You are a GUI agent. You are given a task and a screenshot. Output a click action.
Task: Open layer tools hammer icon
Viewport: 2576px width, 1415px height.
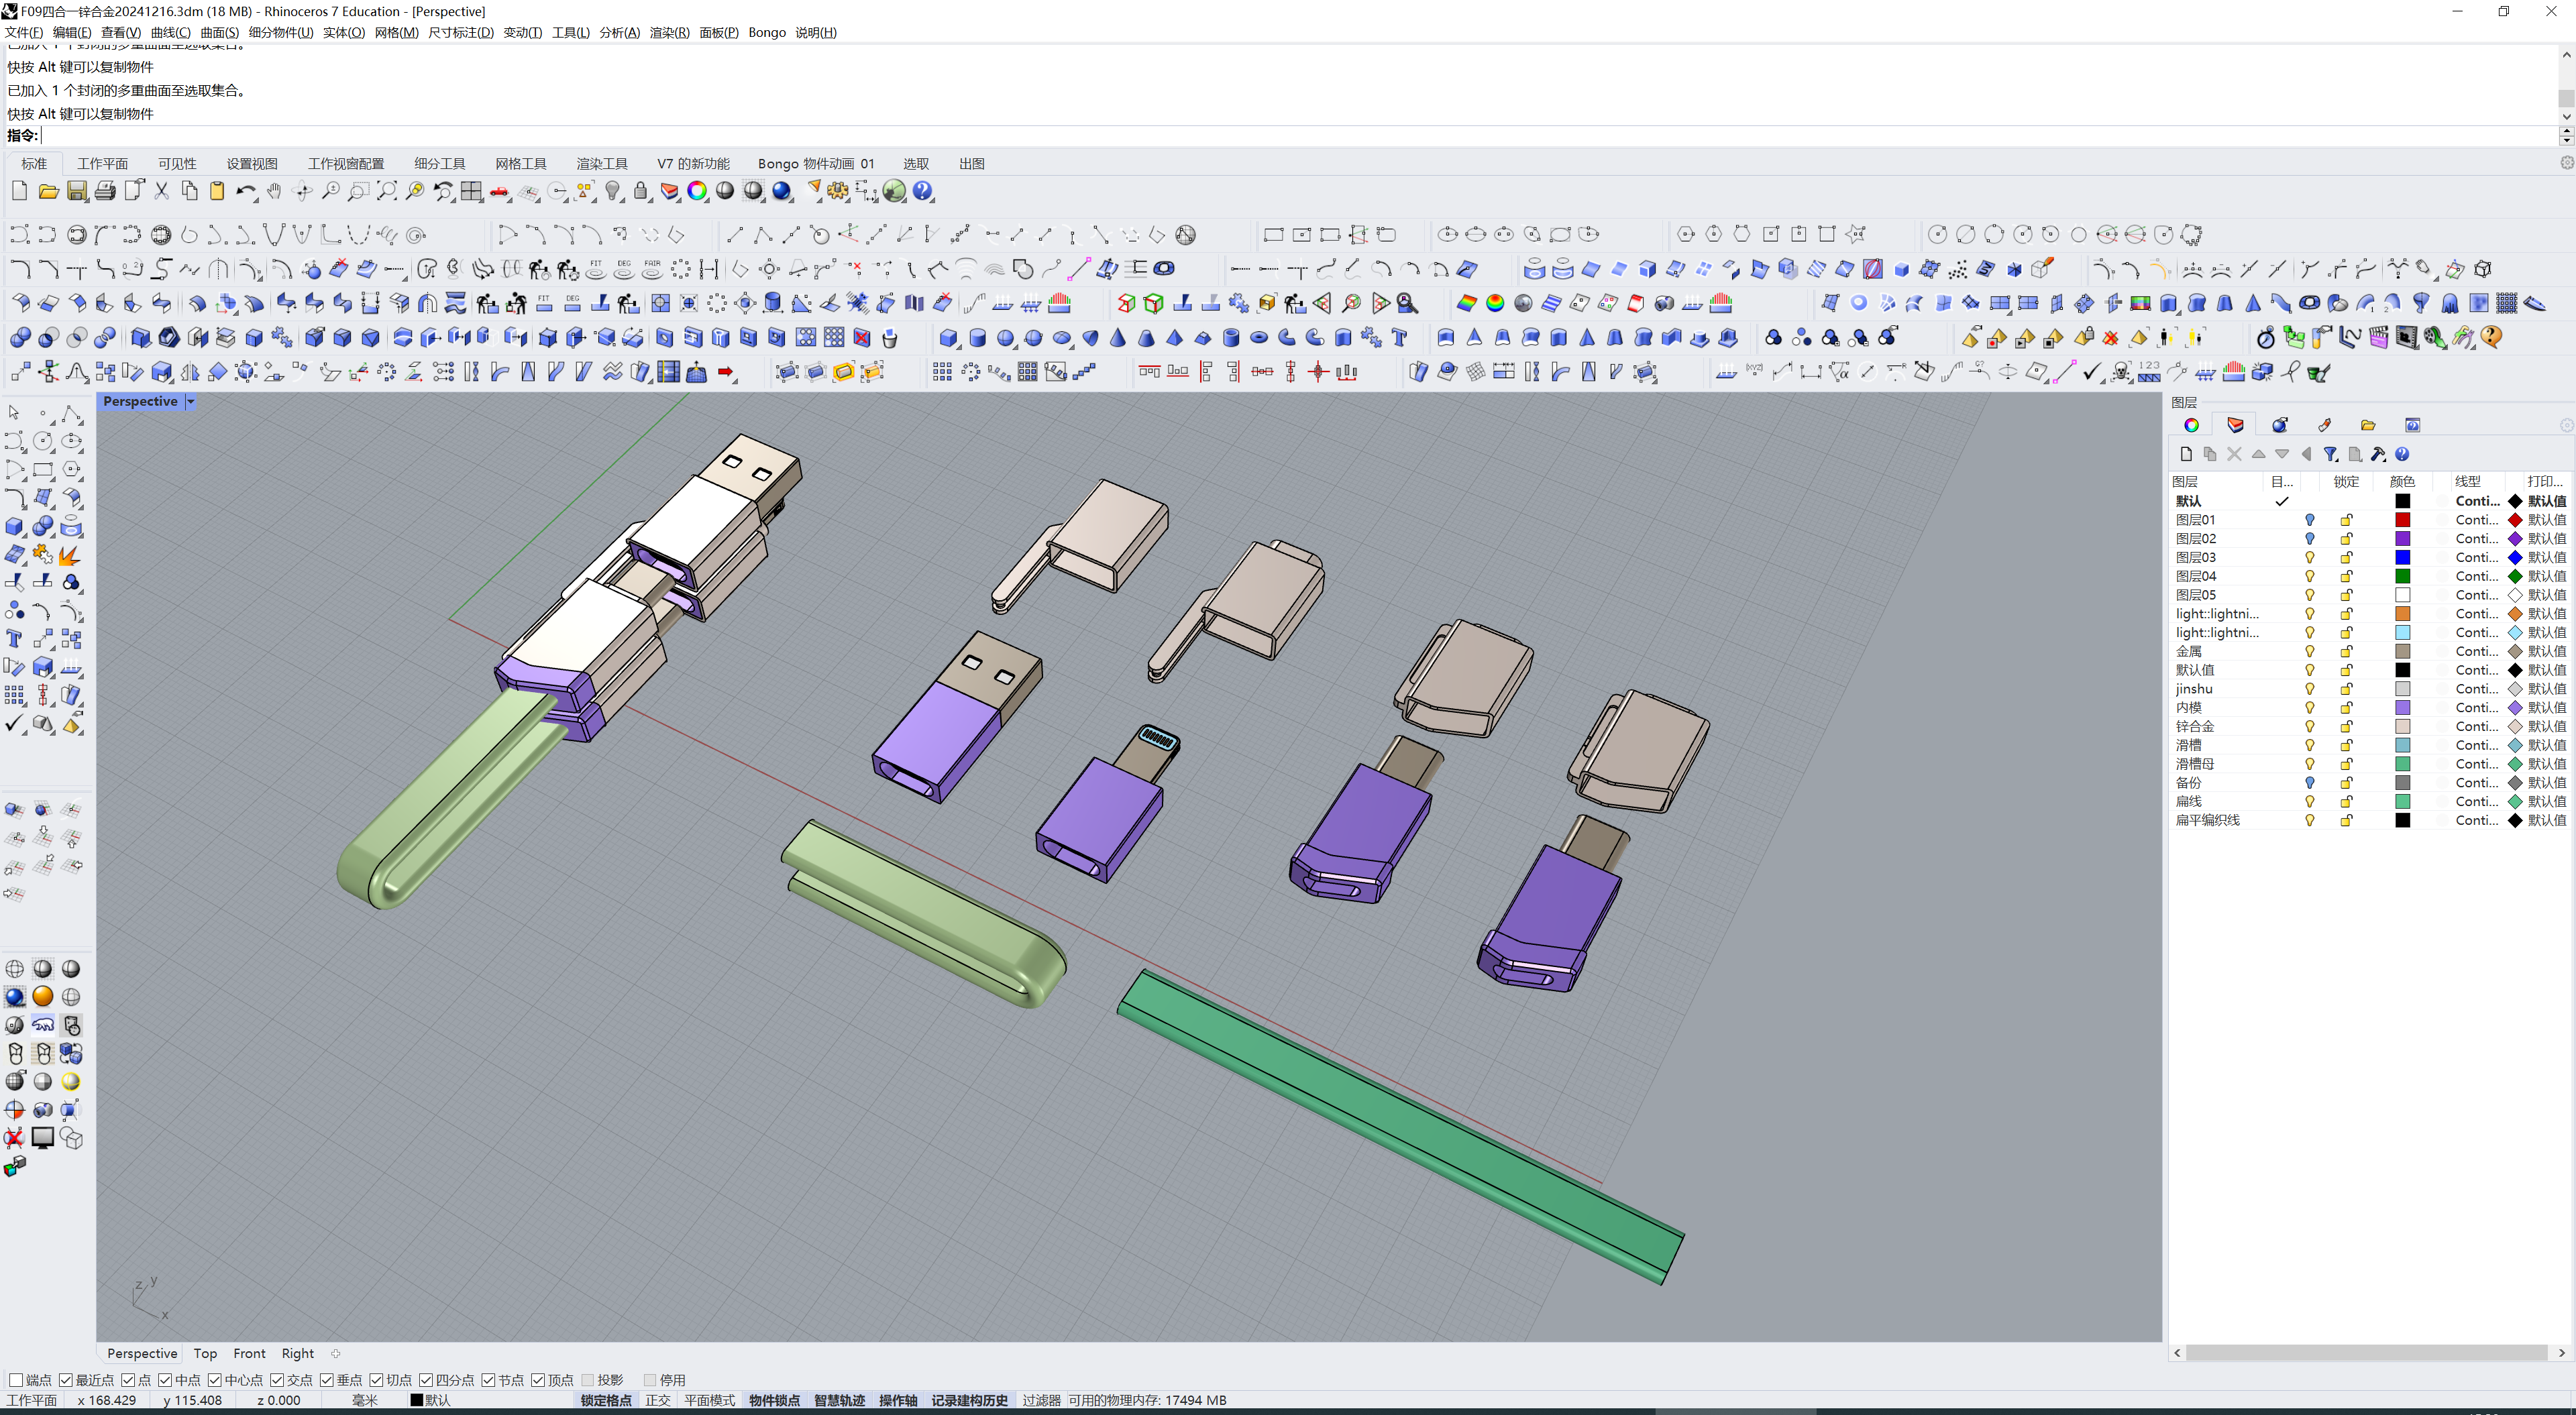tap(2378, 454)
